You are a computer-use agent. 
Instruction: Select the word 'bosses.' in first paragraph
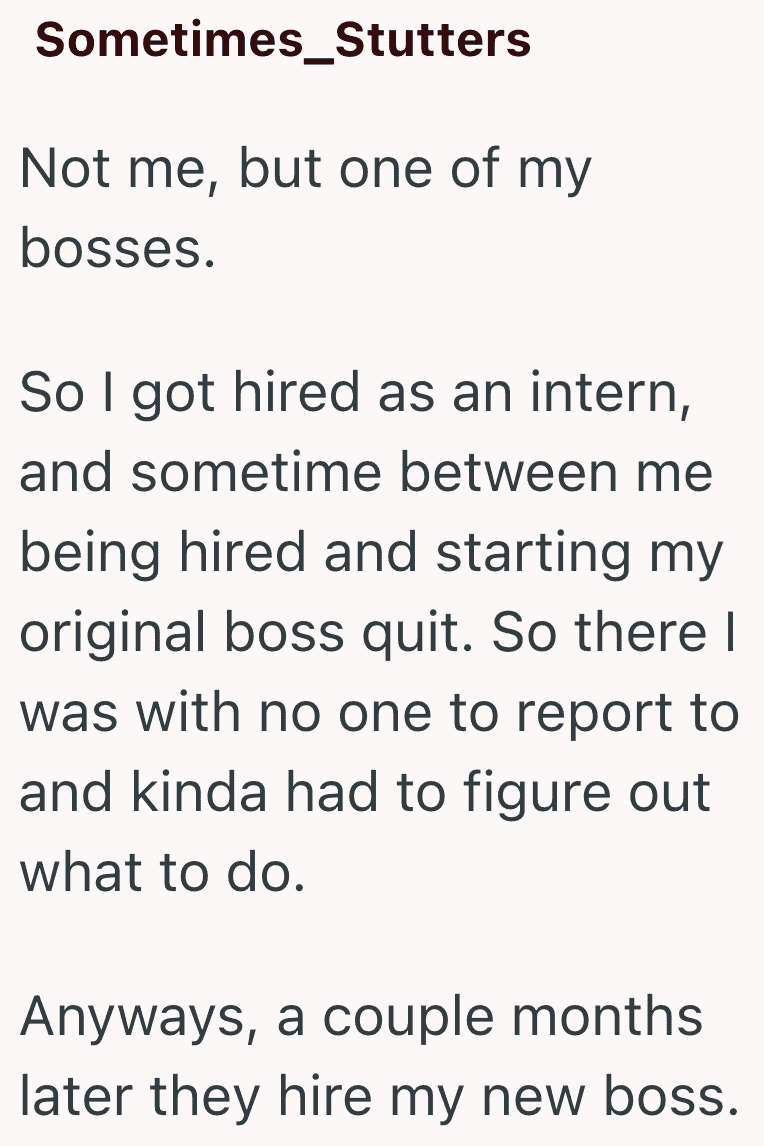[x=118, y=248]
